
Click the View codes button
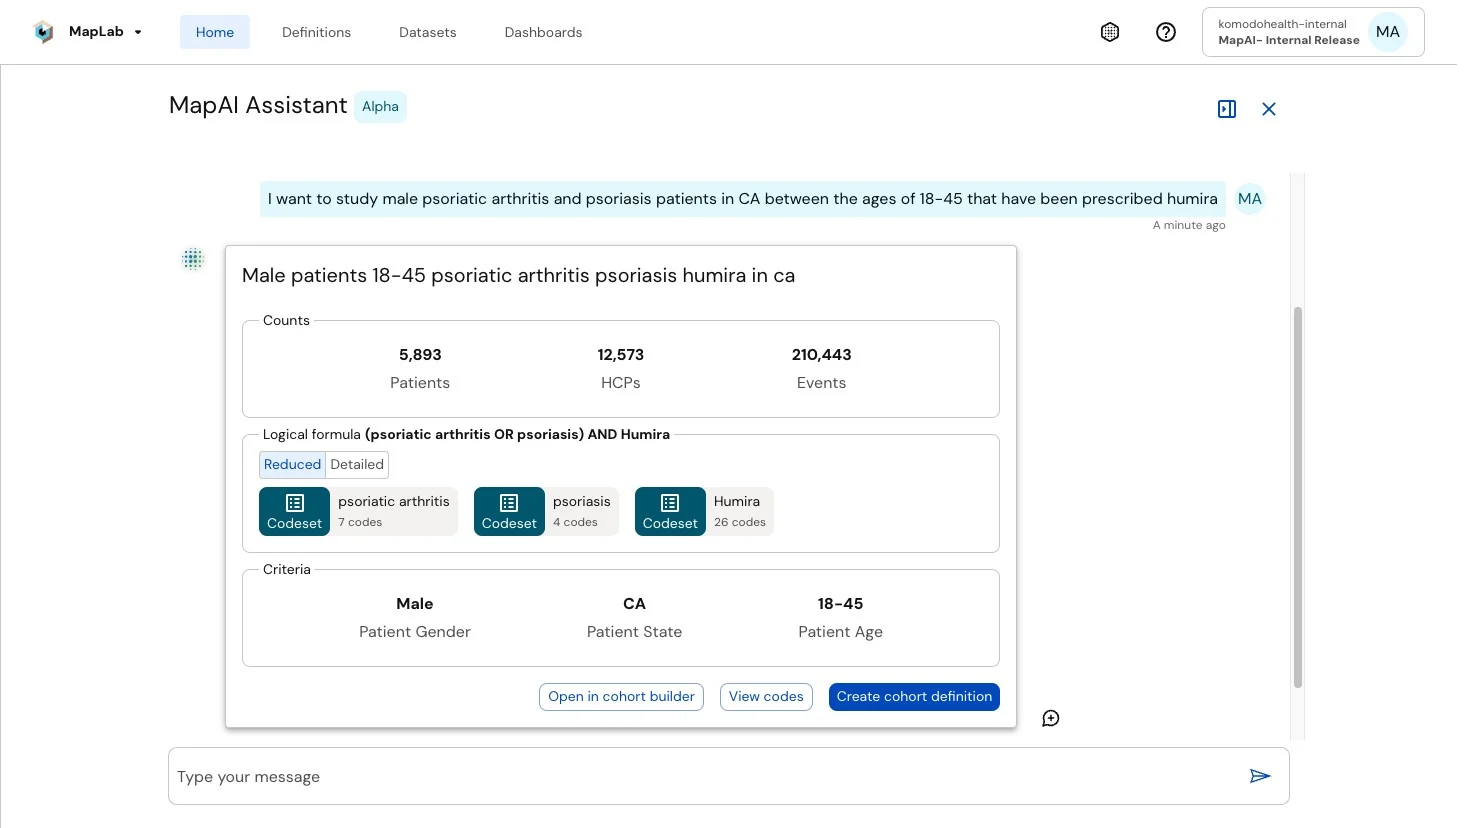(766, 697)
